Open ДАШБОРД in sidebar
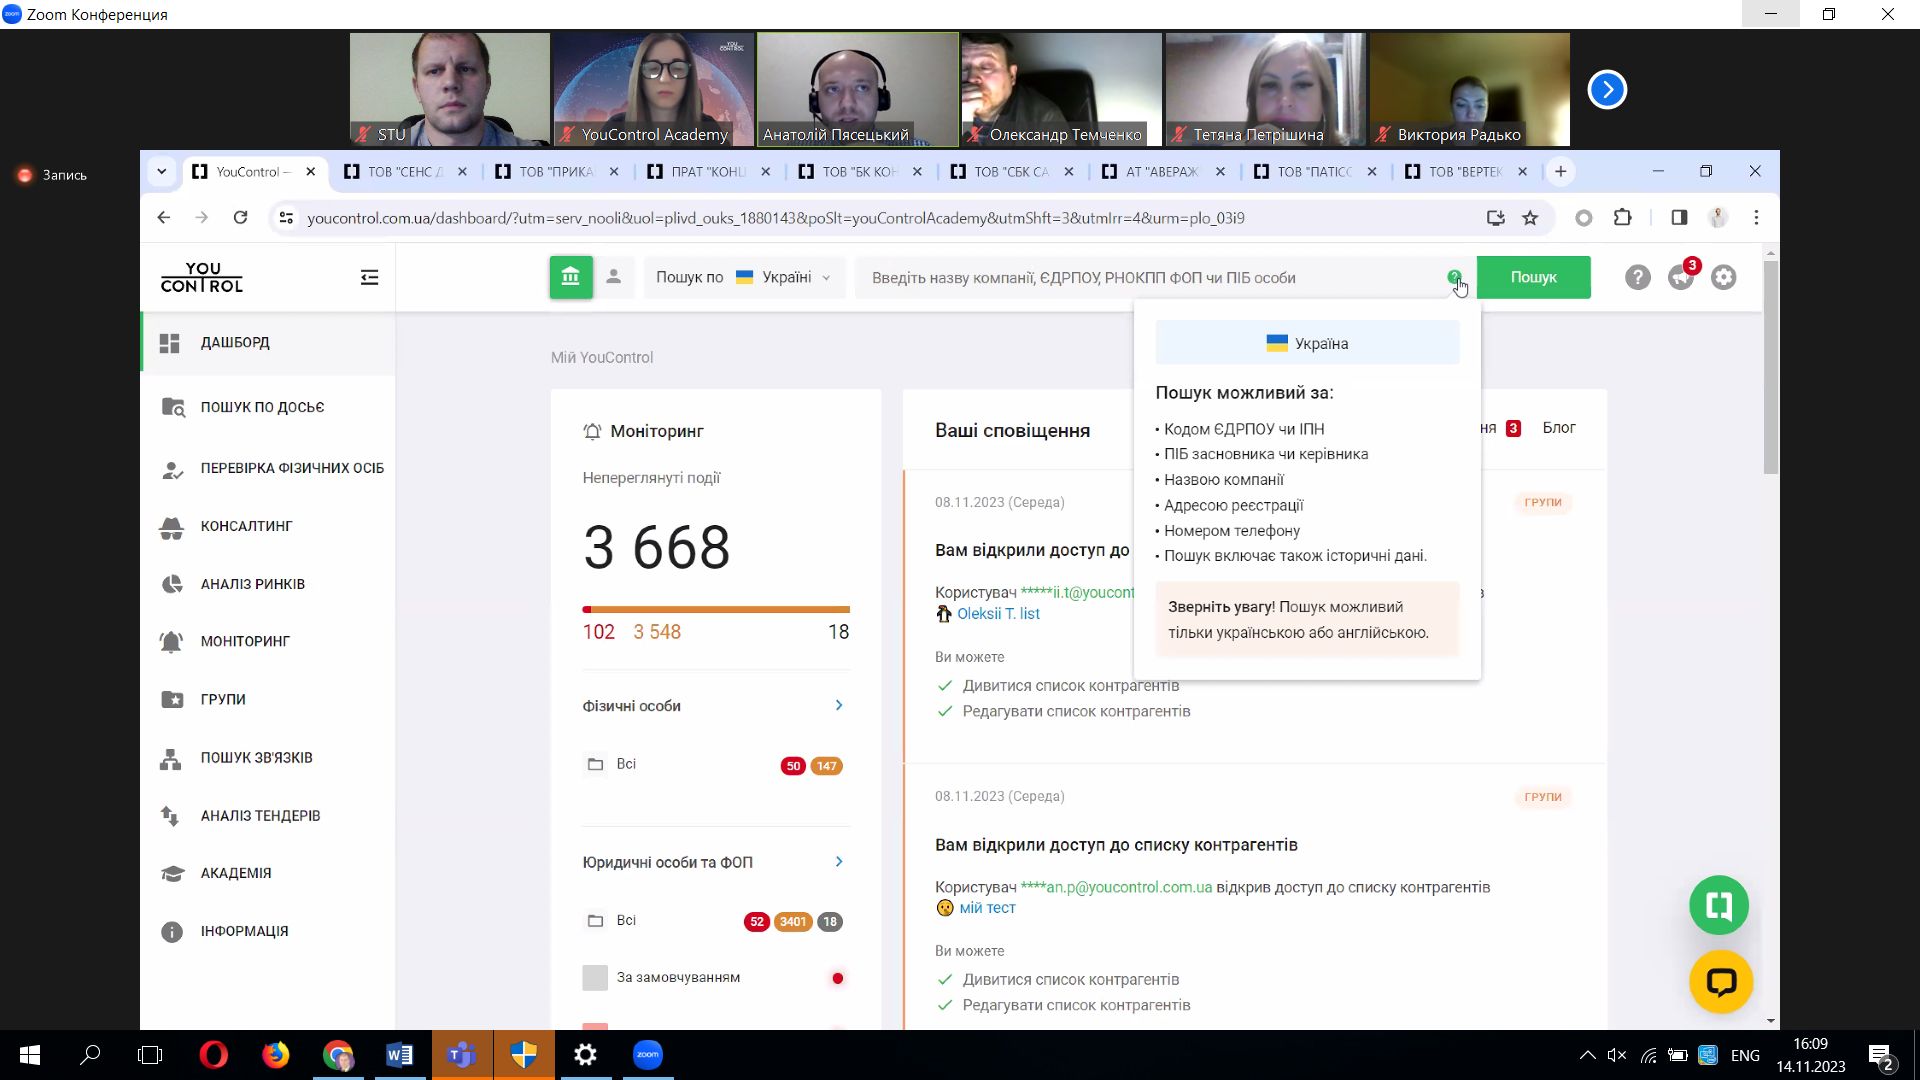 [268, 342]
